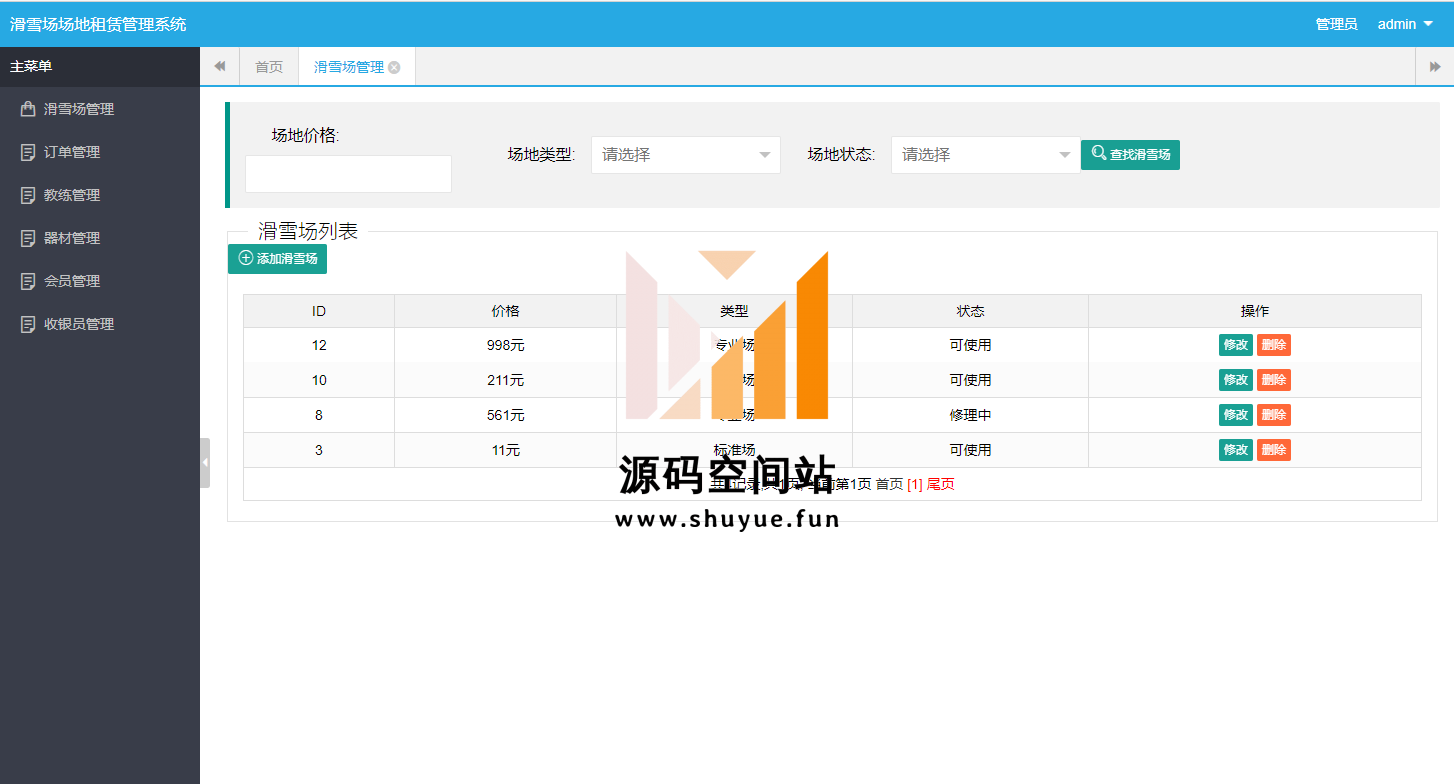This screenshot has width=1454, height=784.
Task: Click the 修理中 status cell
Action: (970, 415)
